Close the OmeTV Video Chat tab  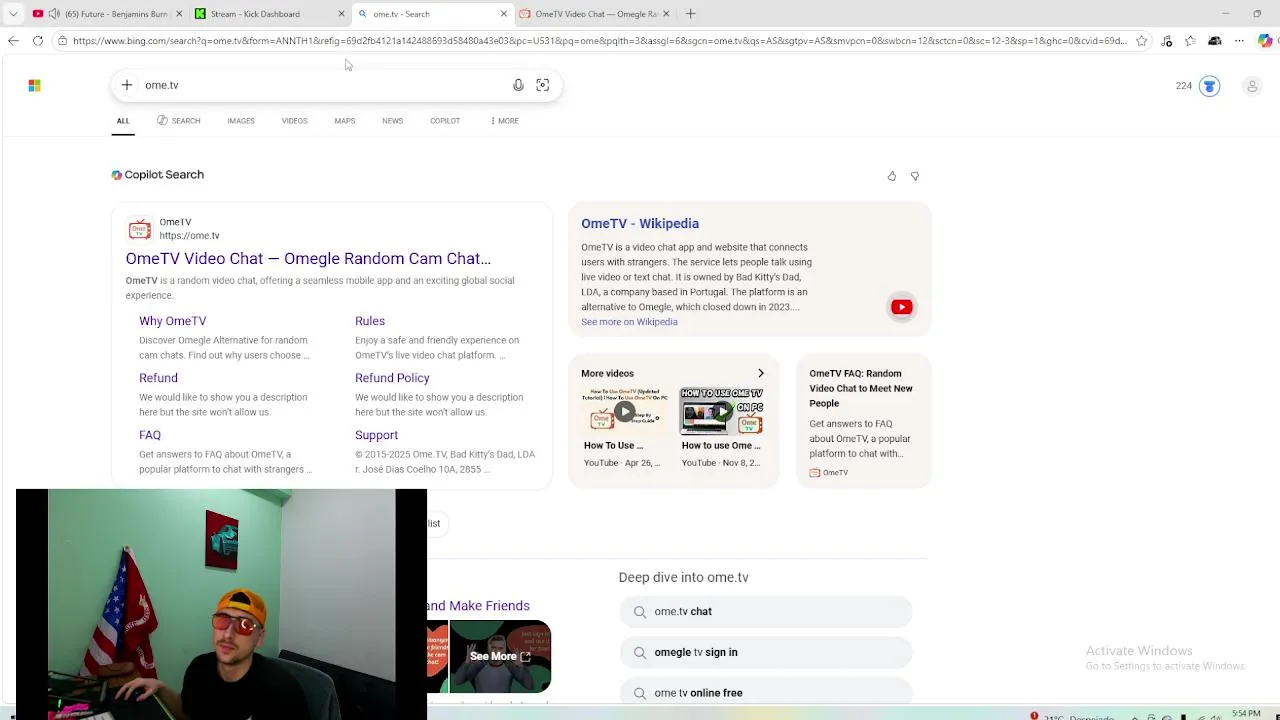(666, 14)
